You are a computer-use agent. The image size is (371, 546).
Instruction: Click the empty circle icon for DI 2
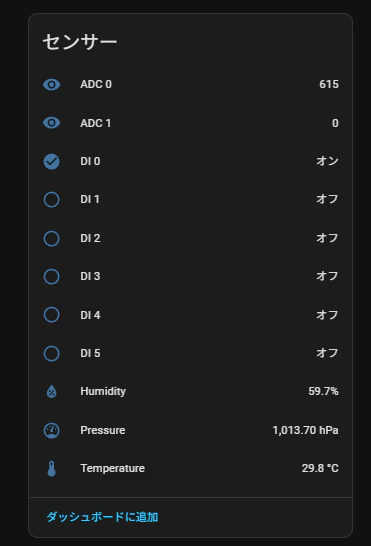[52, 239]
